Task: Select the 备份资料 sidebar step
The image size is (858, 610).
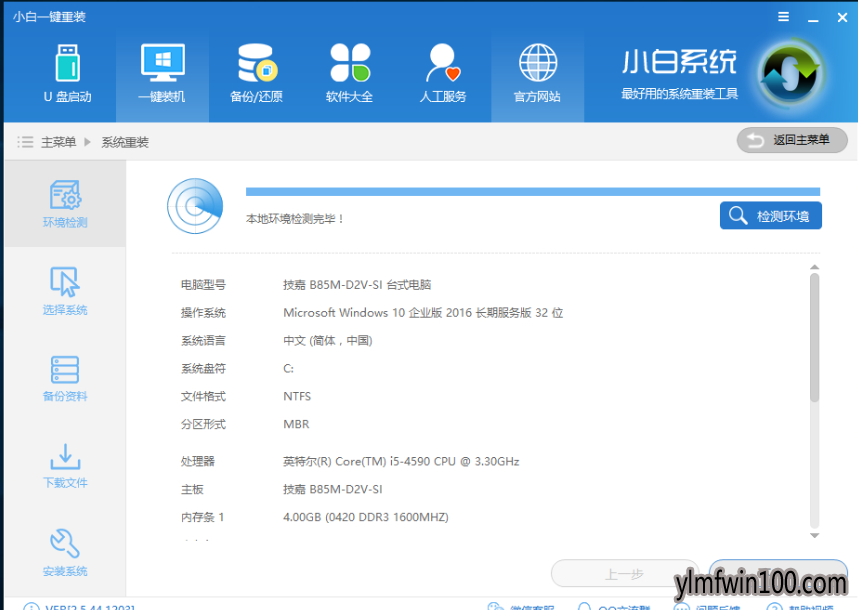Action: (x=65, y=379)
